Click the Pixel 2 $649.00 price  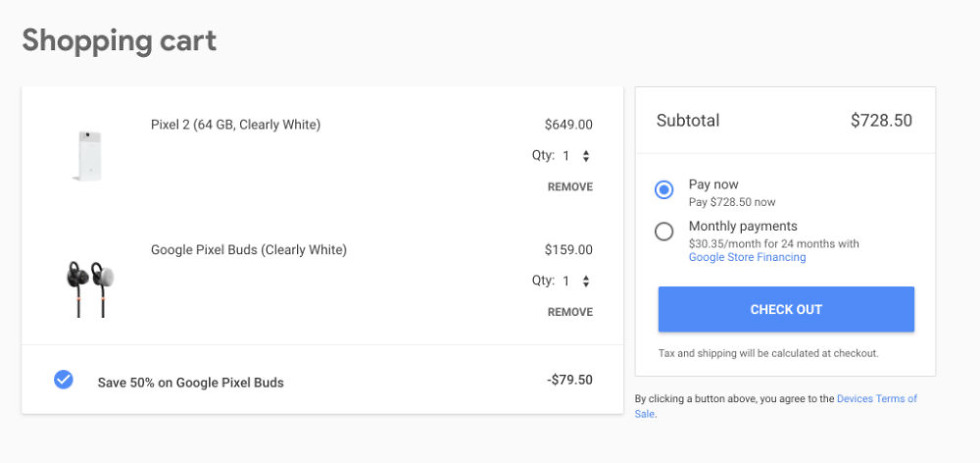pos(568,125)
